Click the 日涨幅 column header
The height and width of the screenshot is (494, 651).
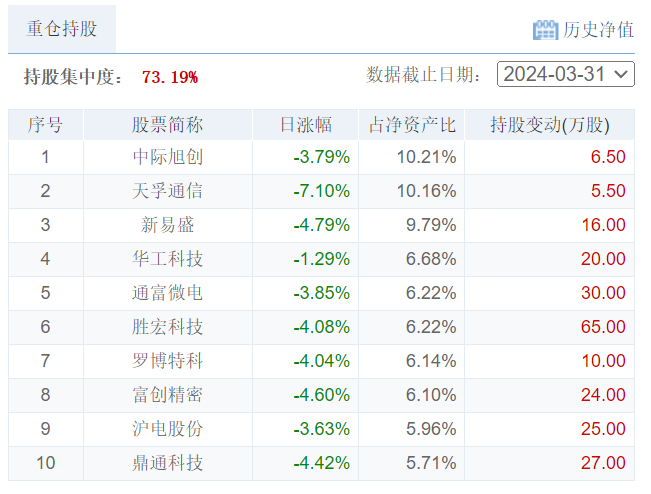(x=306, y=125)
